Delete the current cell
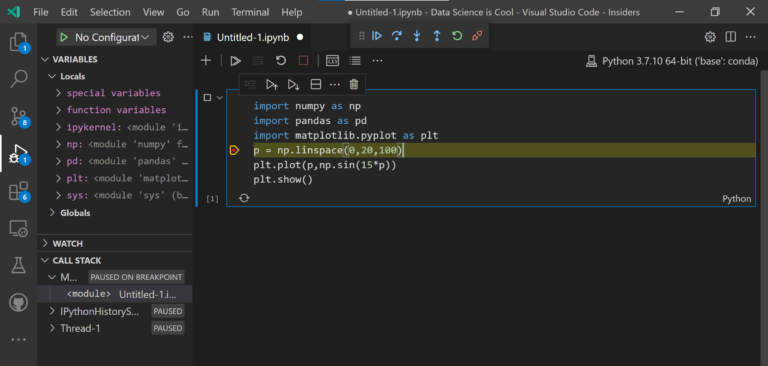The image size is (768, 366). (354, 84)
